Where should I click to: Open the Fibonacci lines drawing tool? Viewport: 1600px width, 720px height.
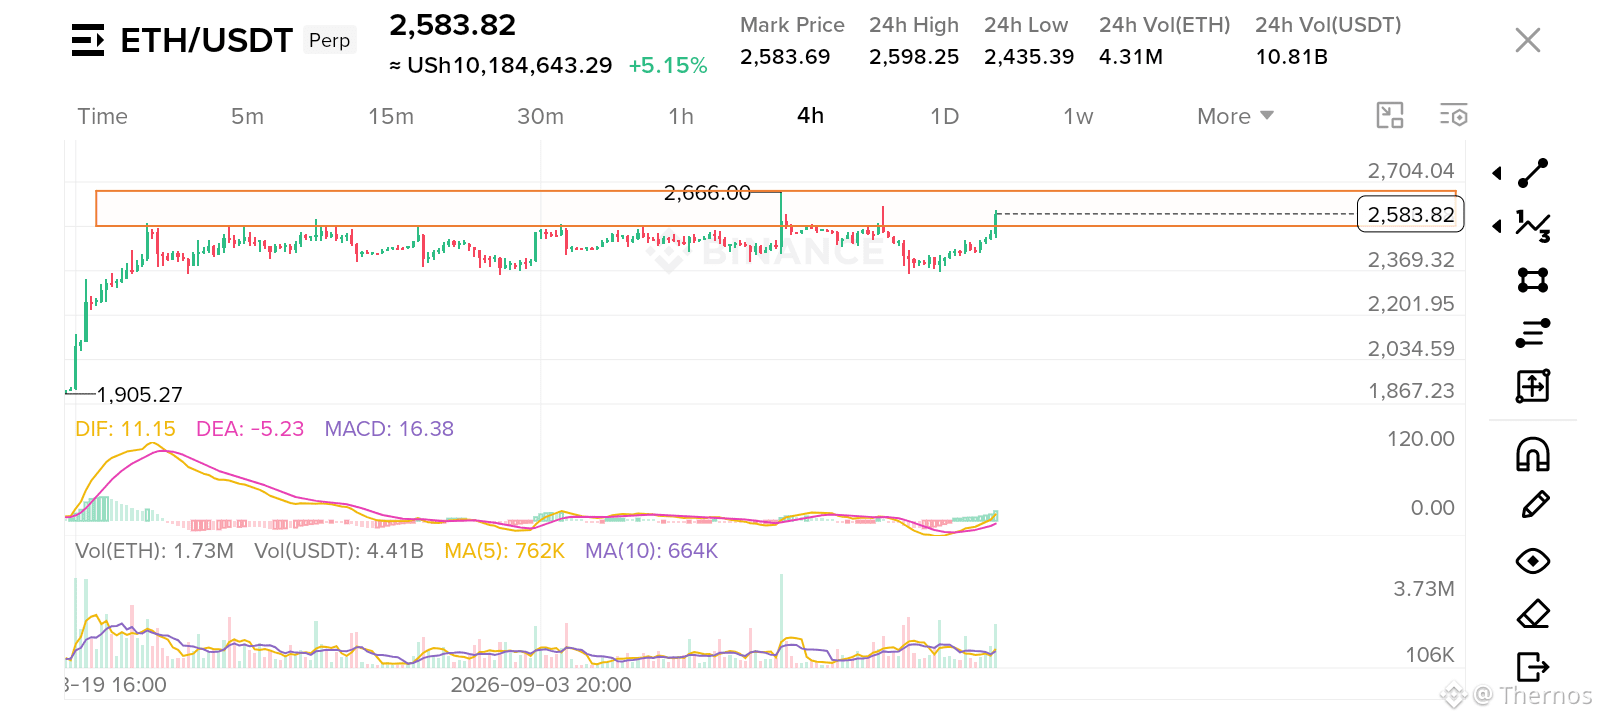tap(1533, 333)
